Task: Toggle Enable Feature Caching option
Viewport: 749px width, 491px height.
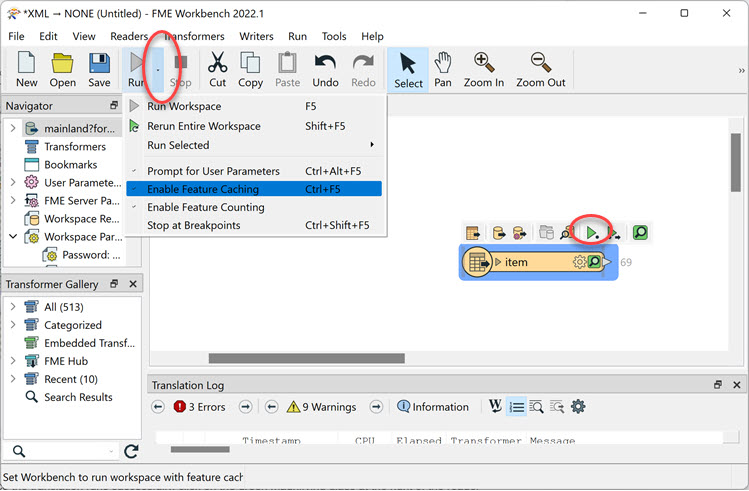Action: (254, 189)
